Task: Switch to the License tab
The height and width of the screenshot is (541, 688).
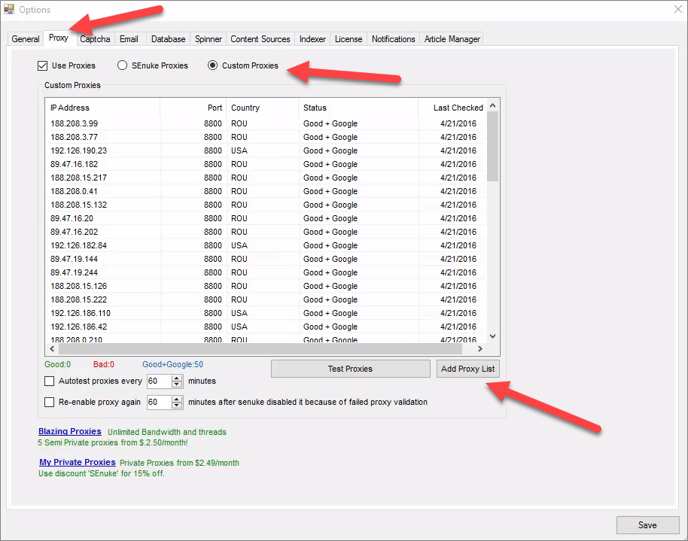Action: pos(348,39)
